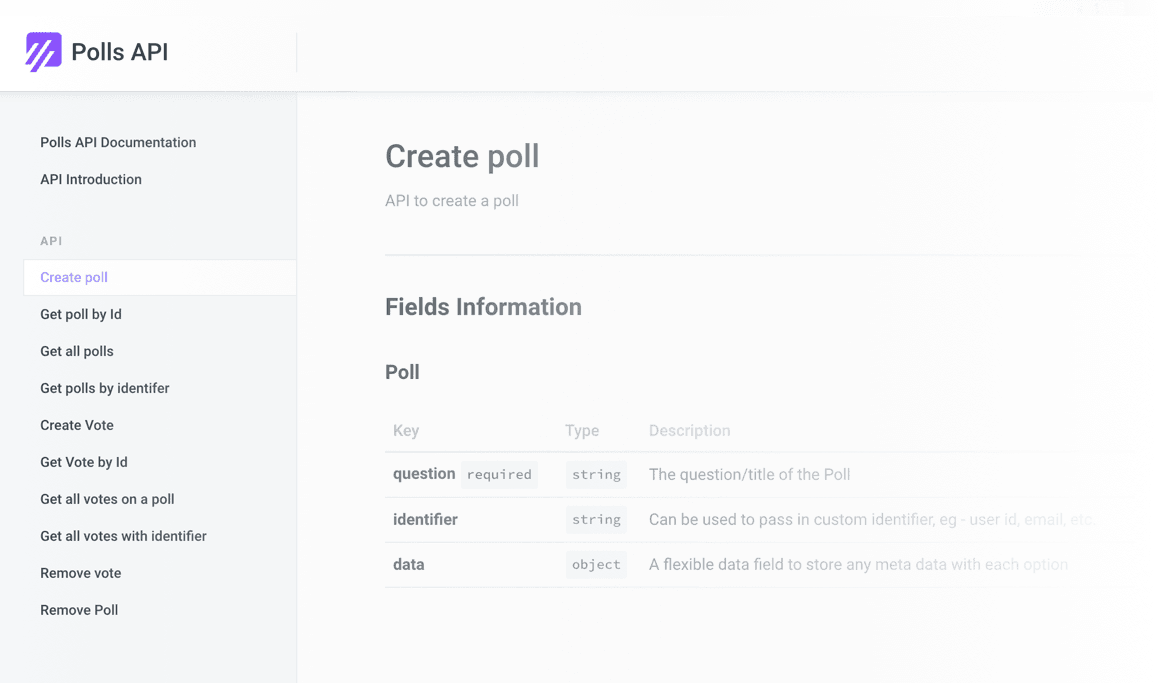
Task: Open the Remove Poll page
Action: pyautogui.click(x=79, y=610)
